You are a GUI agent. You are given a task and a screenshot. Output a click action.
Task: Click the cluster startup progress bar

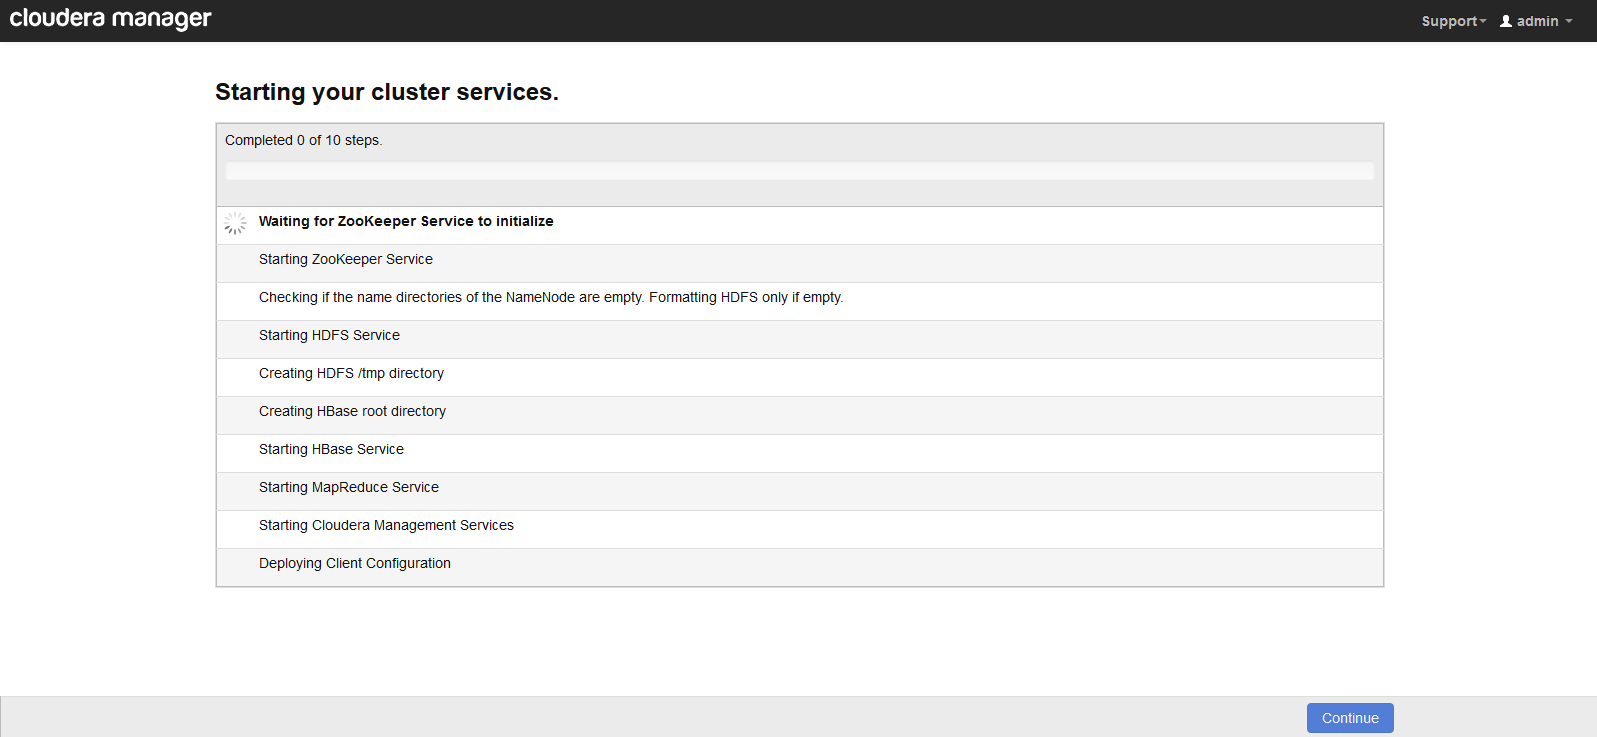(800, 171)
